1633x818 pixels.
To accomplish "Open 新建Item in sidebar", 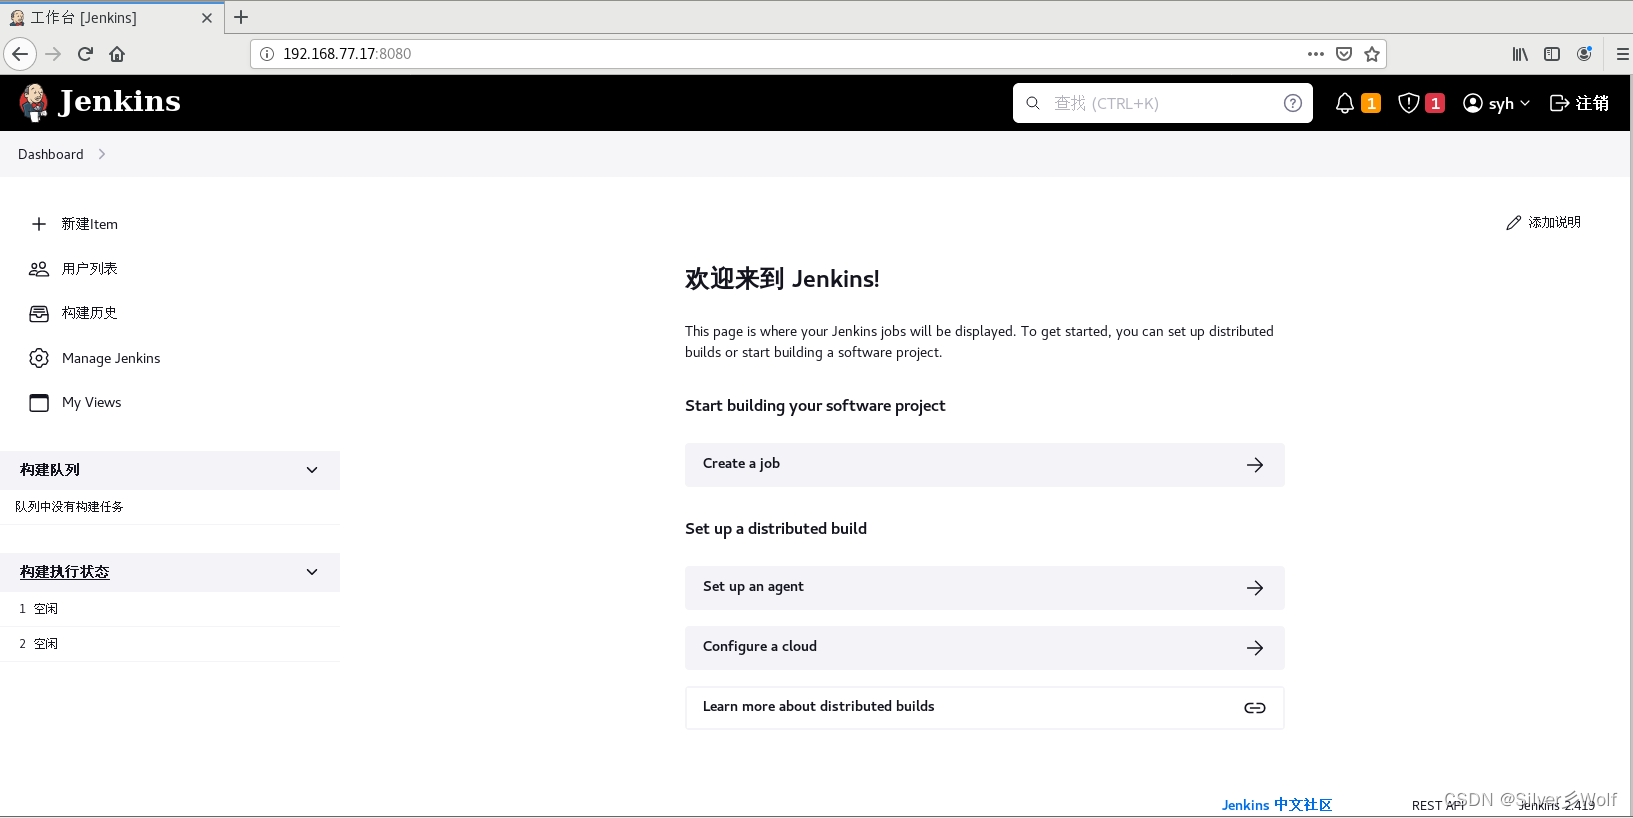I will [90, 224].
